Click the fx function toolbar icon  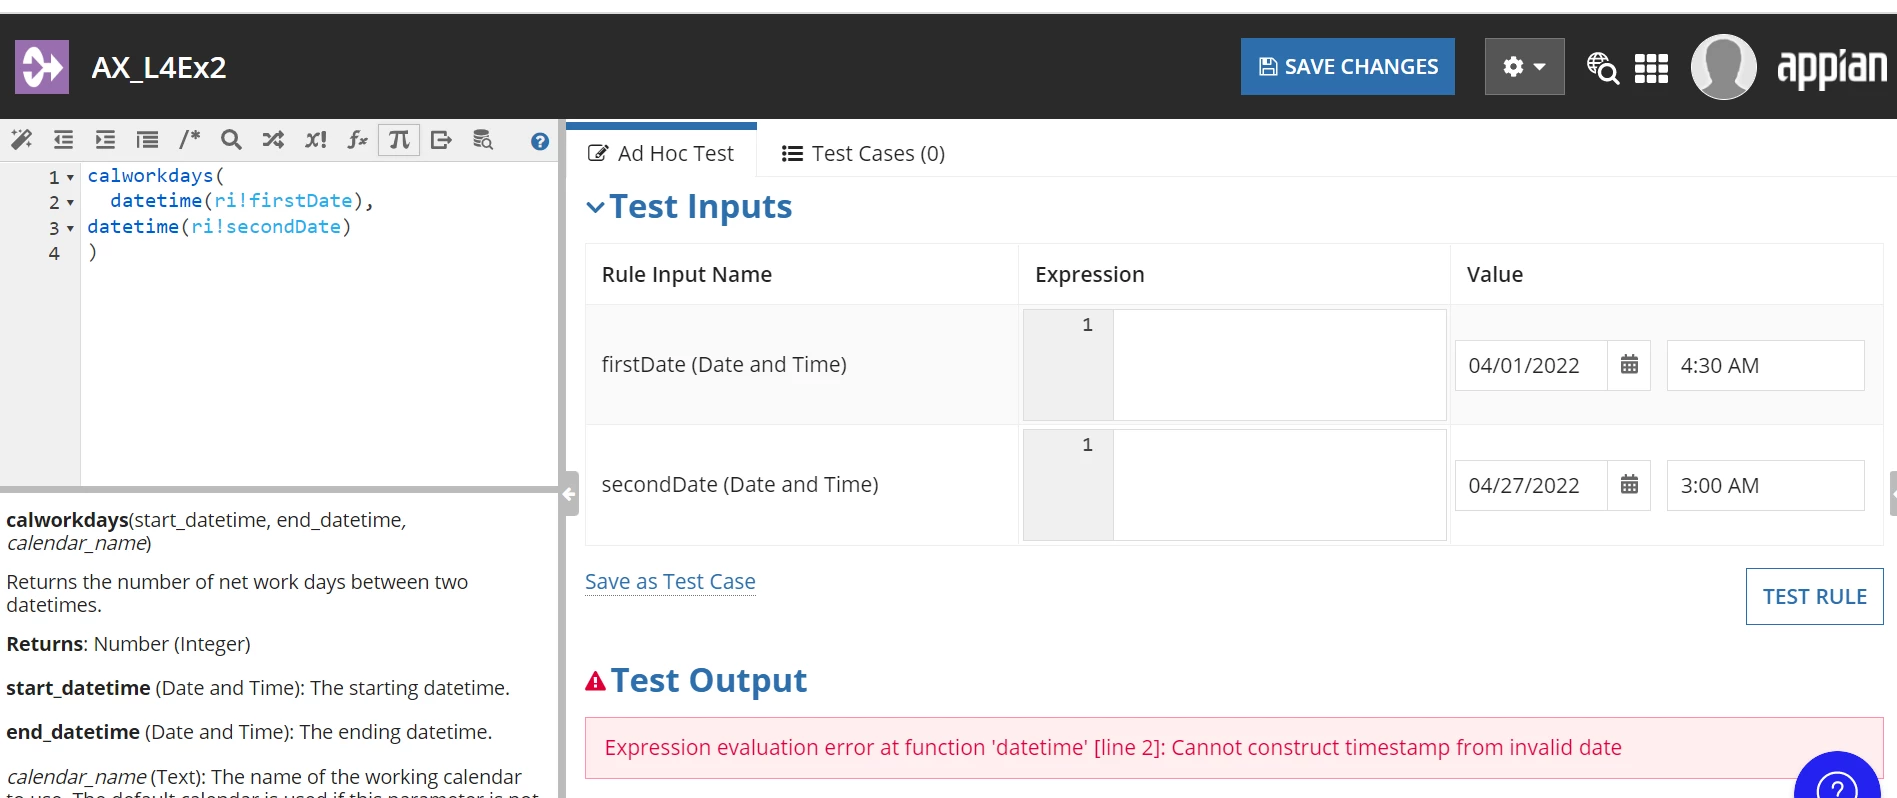click(x=357, y=140)
